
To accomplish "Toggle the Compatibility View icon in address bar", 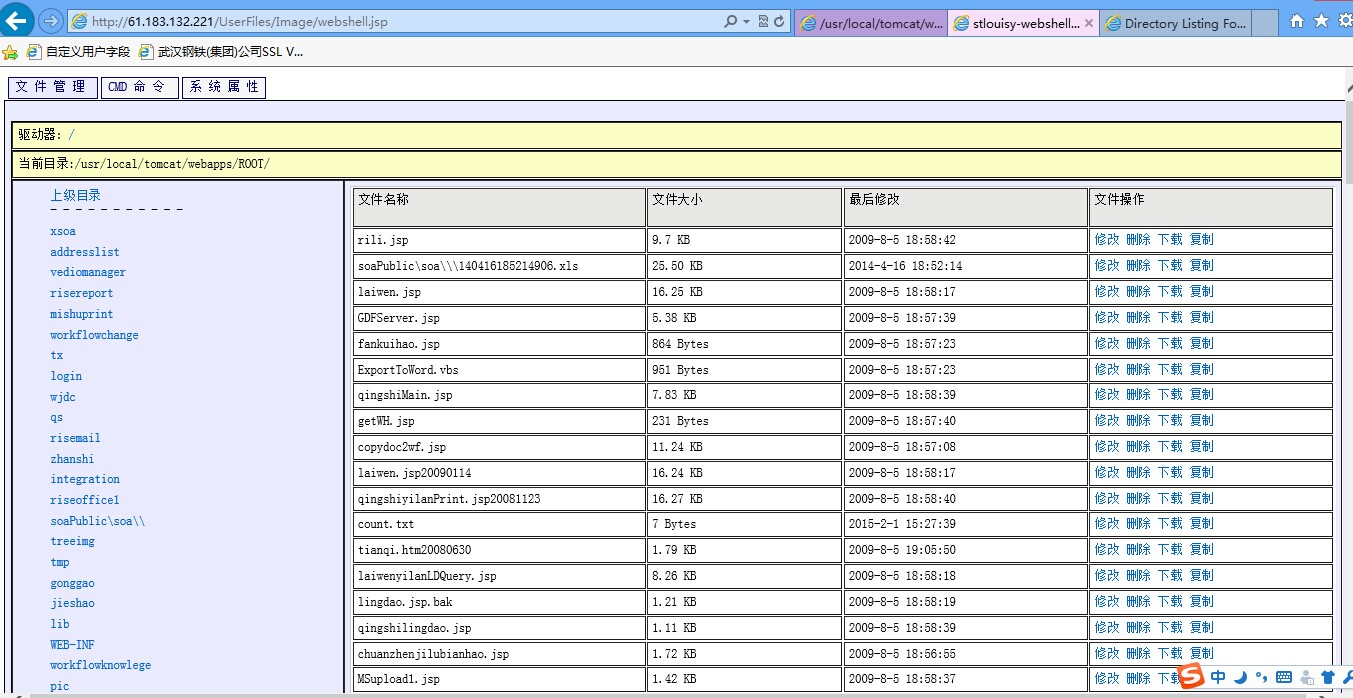I will point(763,21).
